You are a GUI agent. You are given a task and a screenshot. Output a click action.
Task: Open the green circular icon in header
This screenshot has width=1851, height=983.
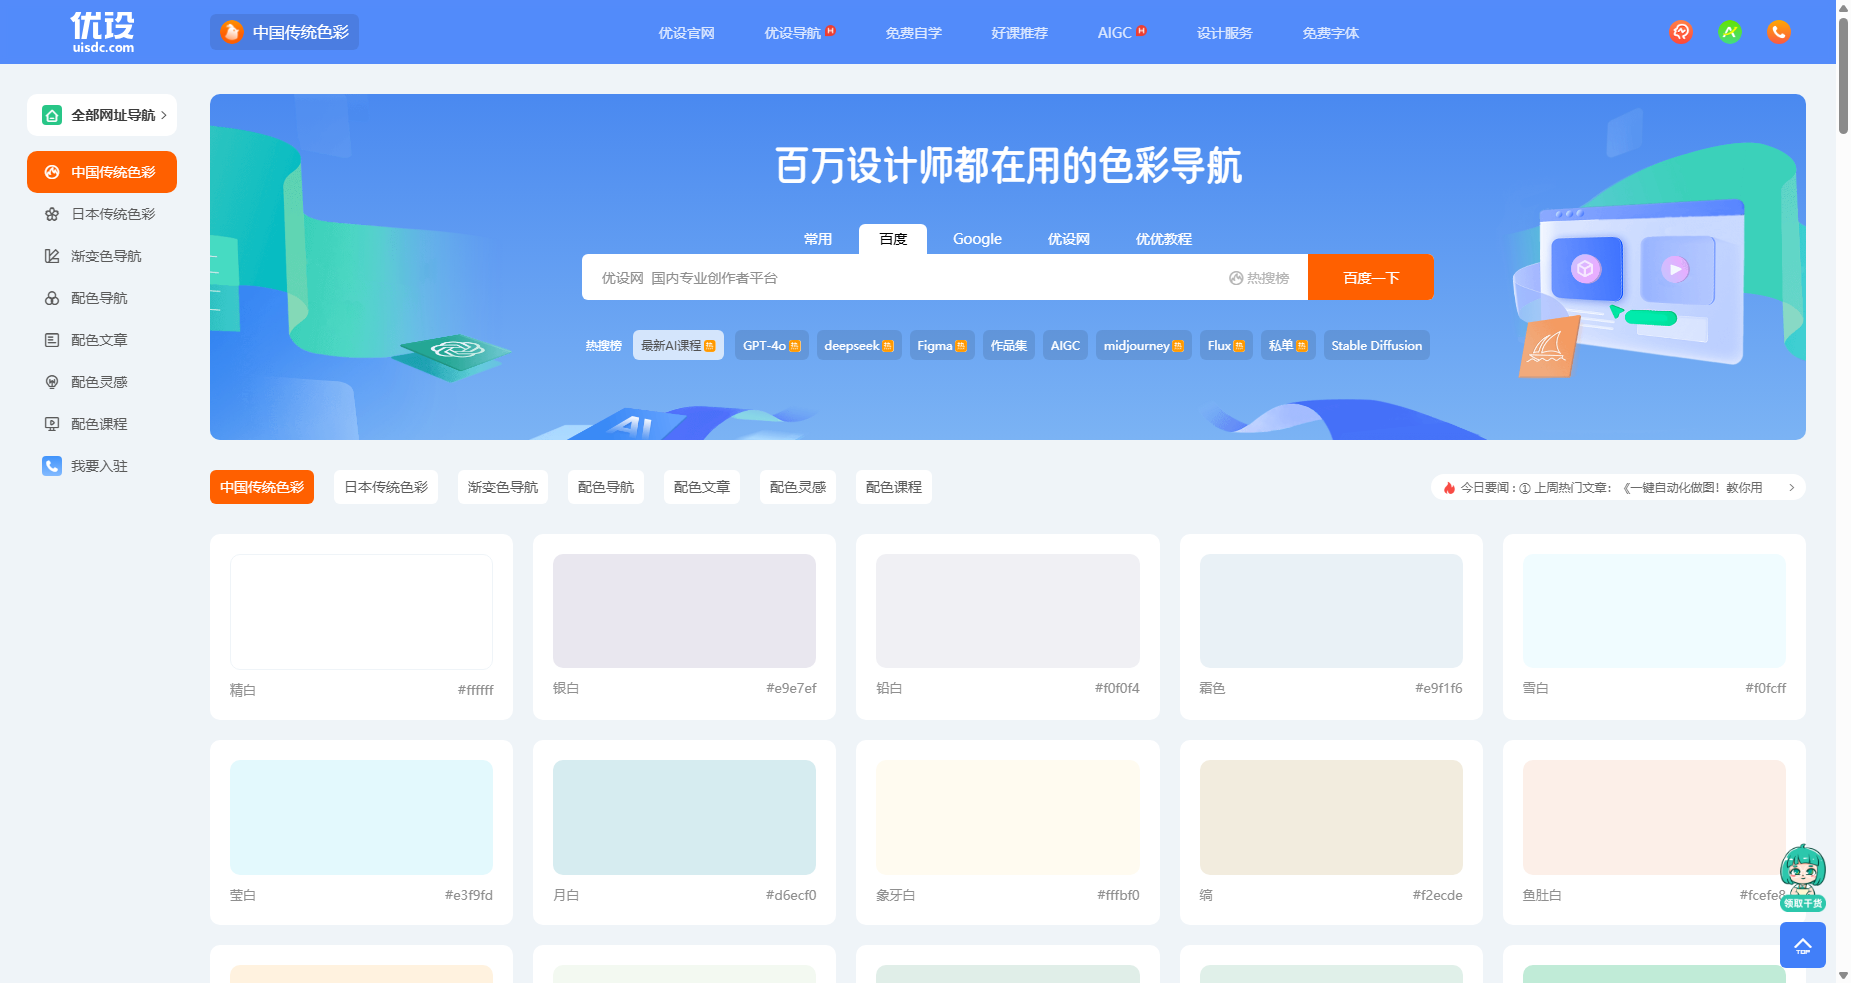pos(1730,32)
